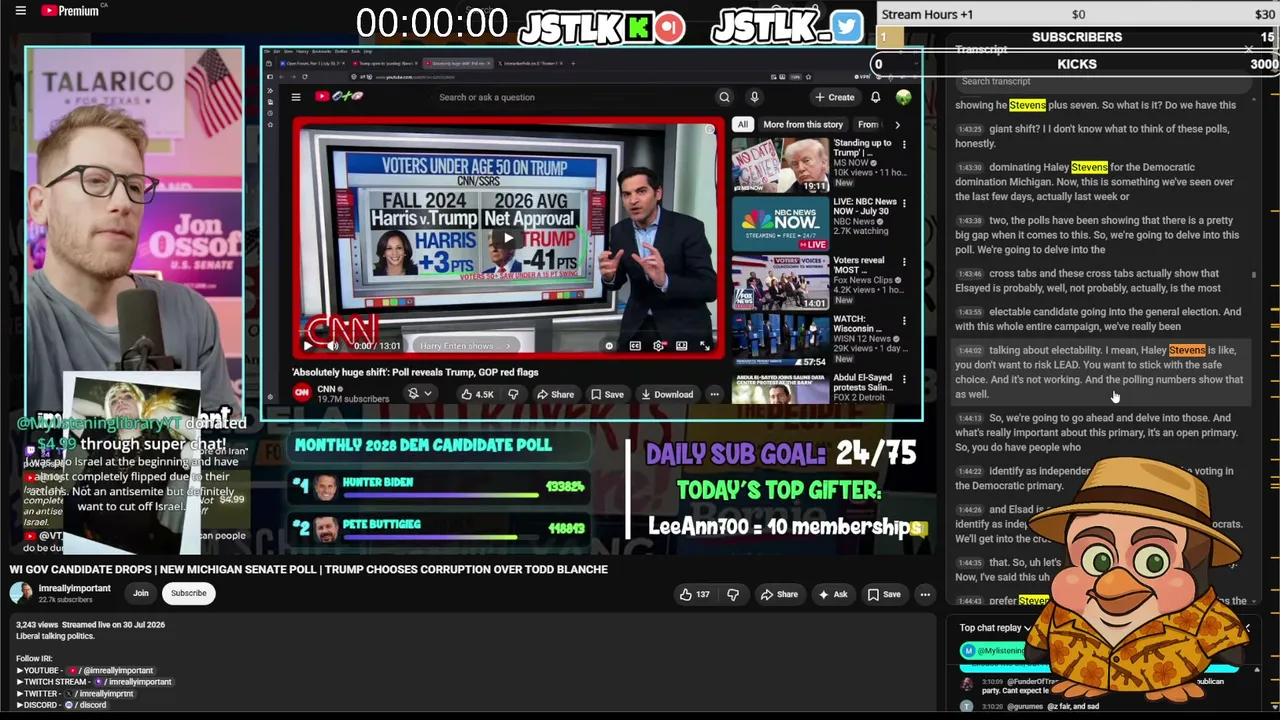This screenshot has height=720, width=1280.
Task: Download the CNN video
Action: [x=667, y=394]
